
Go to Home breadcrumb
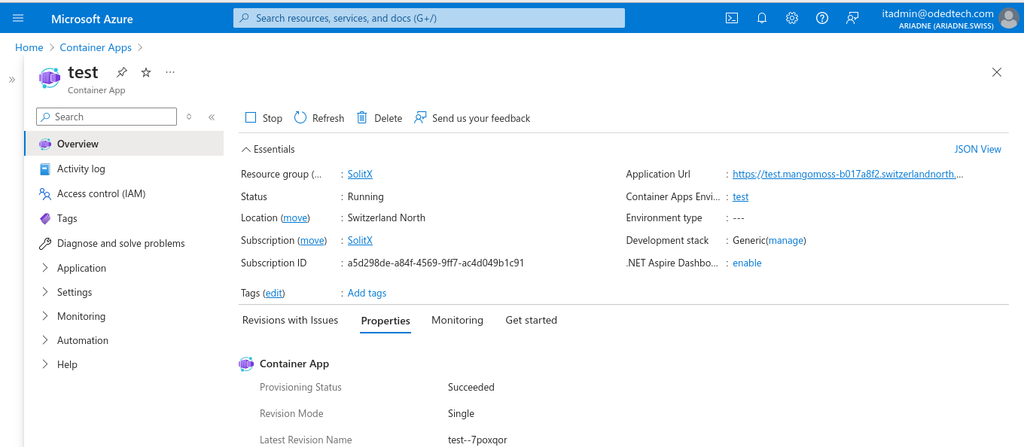(29, 48)
